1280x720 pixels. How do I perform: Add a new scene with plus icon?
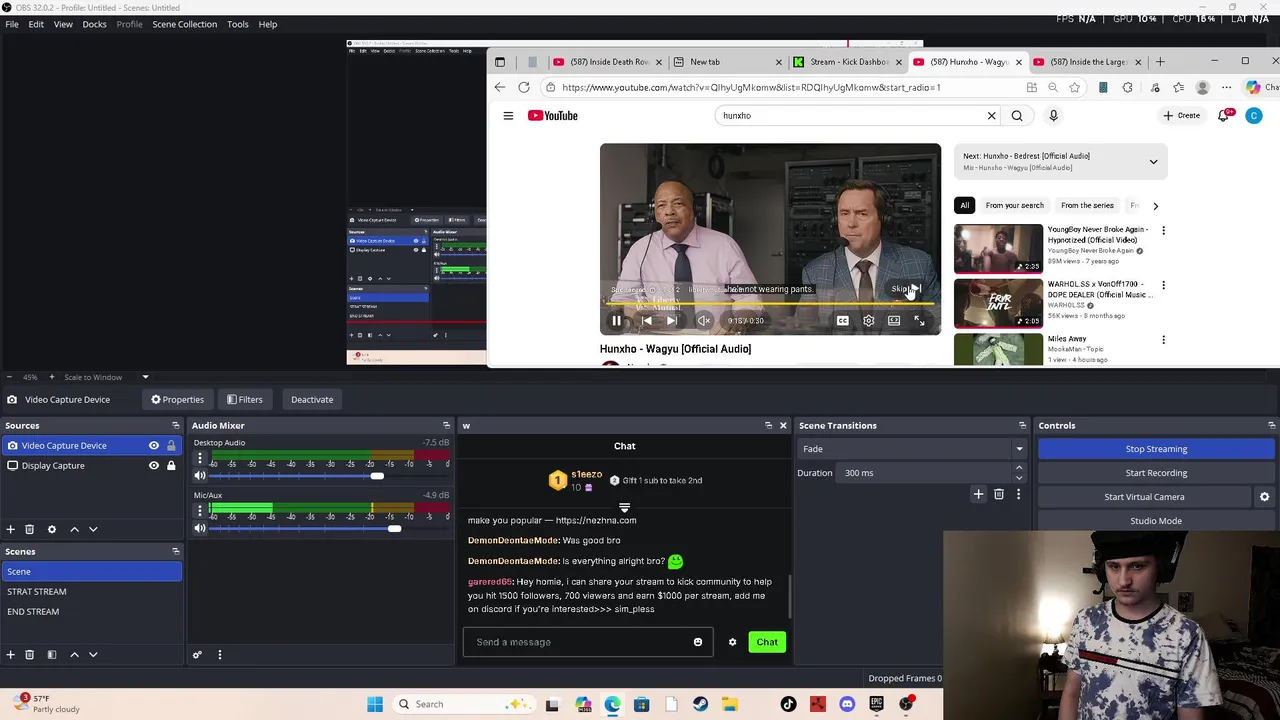point(11,655)
